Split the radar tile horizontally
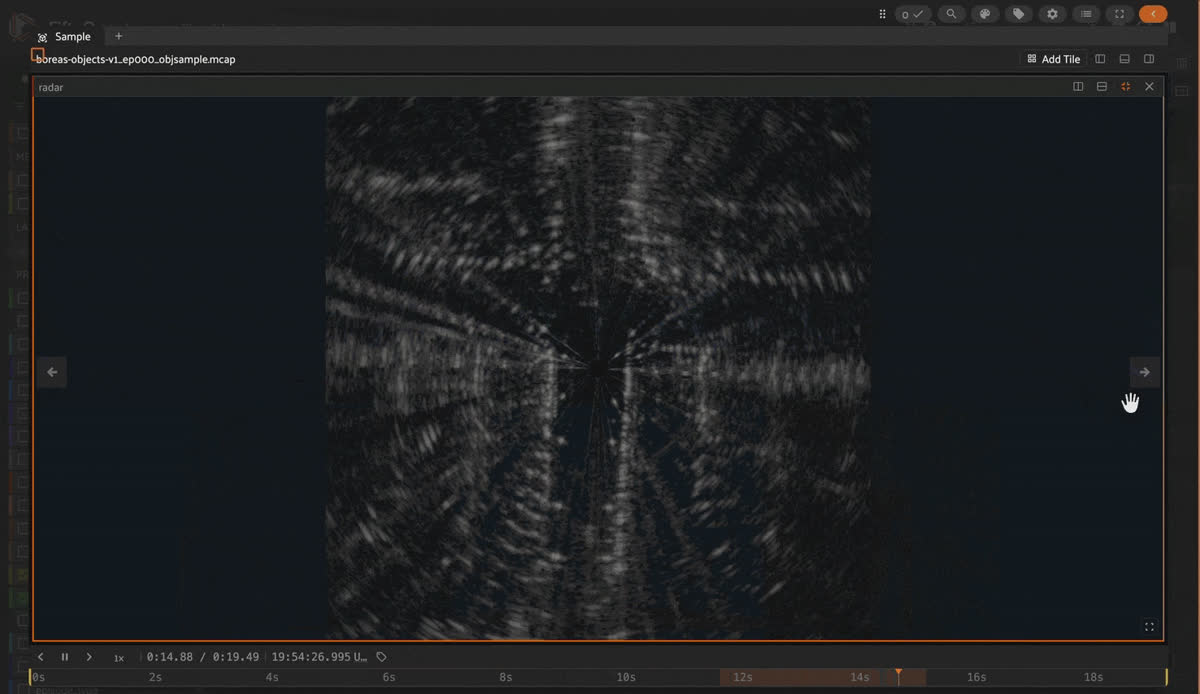Screen dimensions: 1200x694 1102,87
